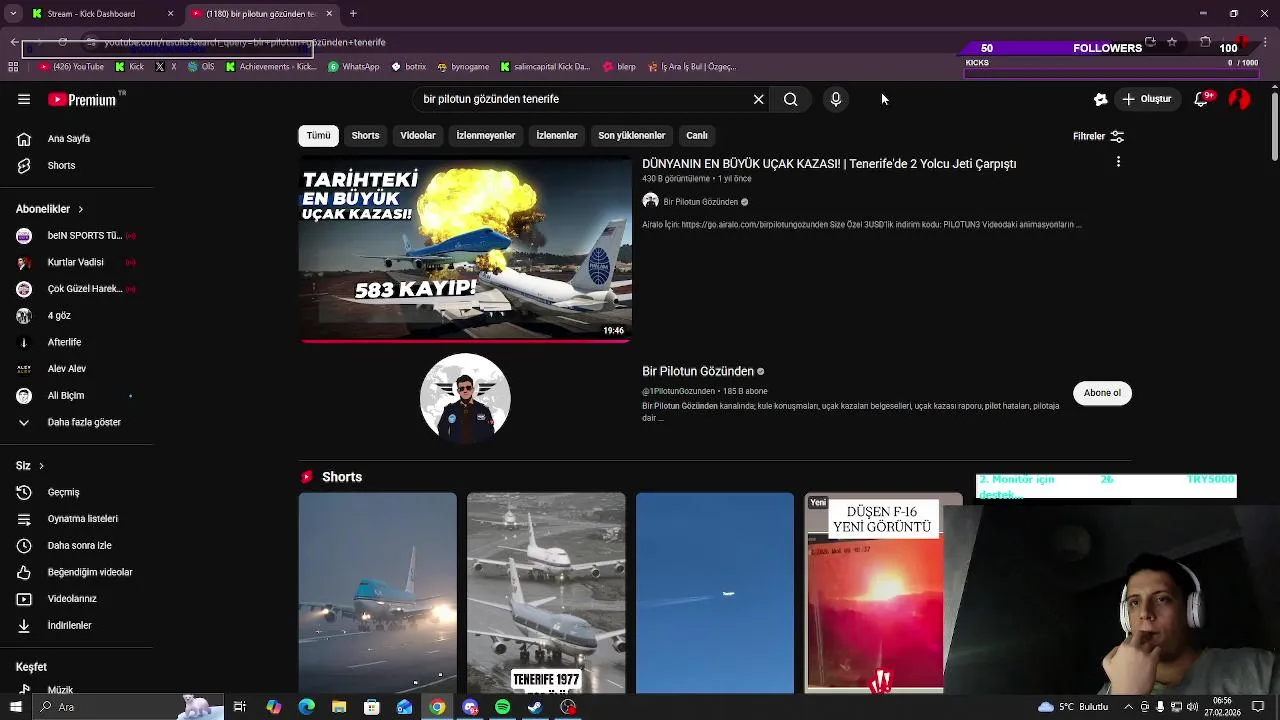This screenshot has height=720, width=1280.
Task: Expand the Siz section arrow
Action: 41,466
